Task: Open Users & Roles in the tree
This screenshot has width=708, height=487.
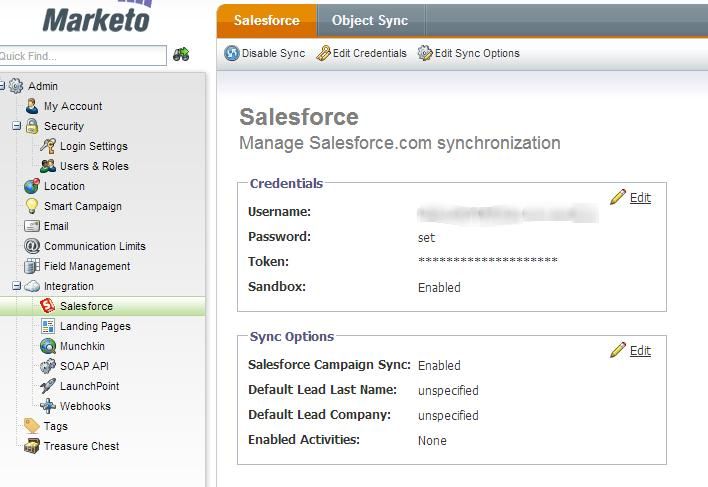Action: tap(94, 166)
